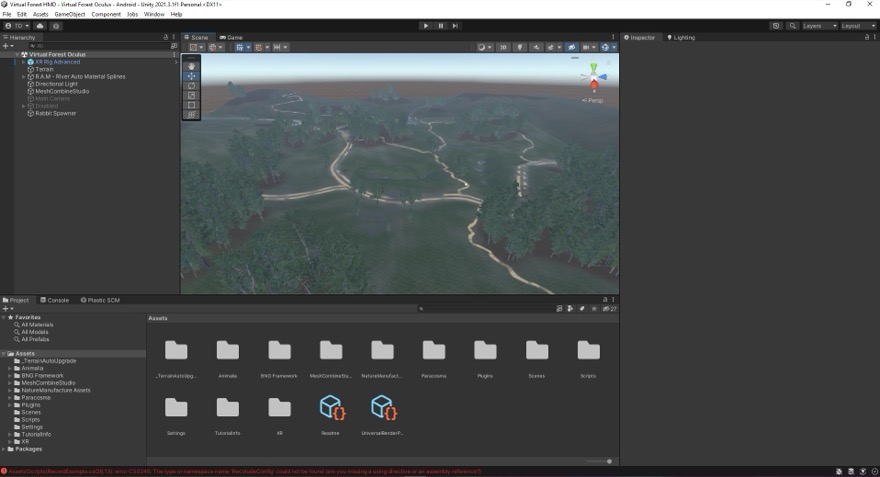Select the Move tool in scene overlay
This screenshot has width=880, height=477.
191,76
